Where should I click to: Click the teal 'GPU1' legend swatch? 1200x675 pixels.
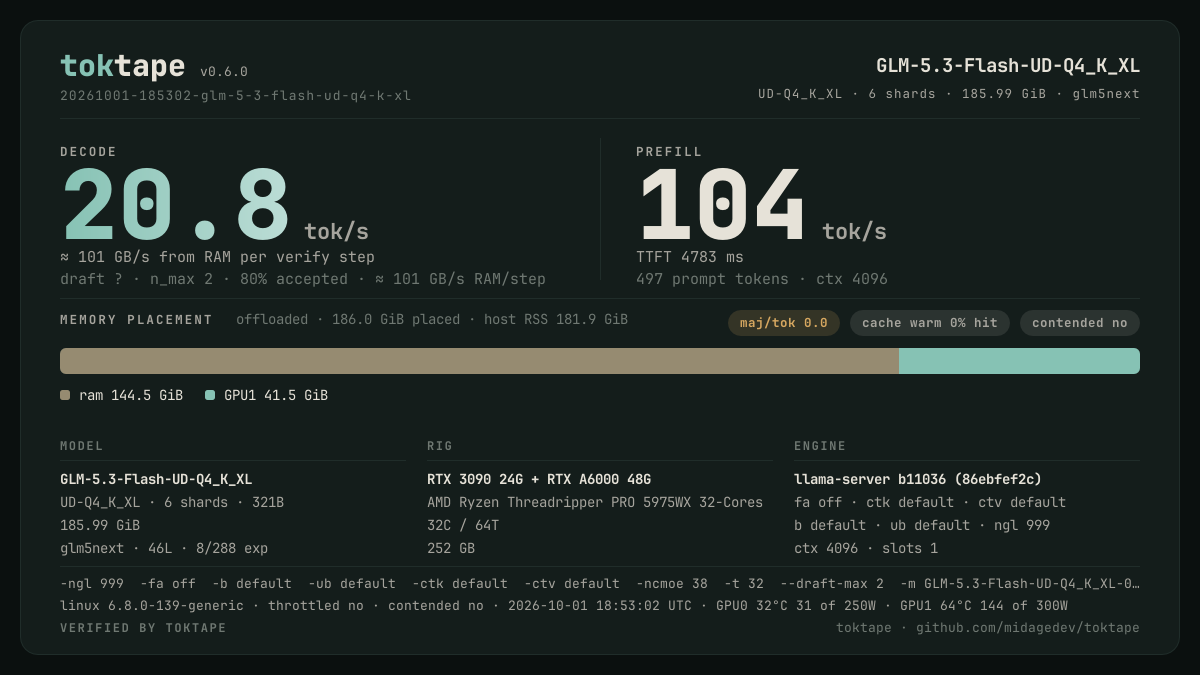(210, 395)
